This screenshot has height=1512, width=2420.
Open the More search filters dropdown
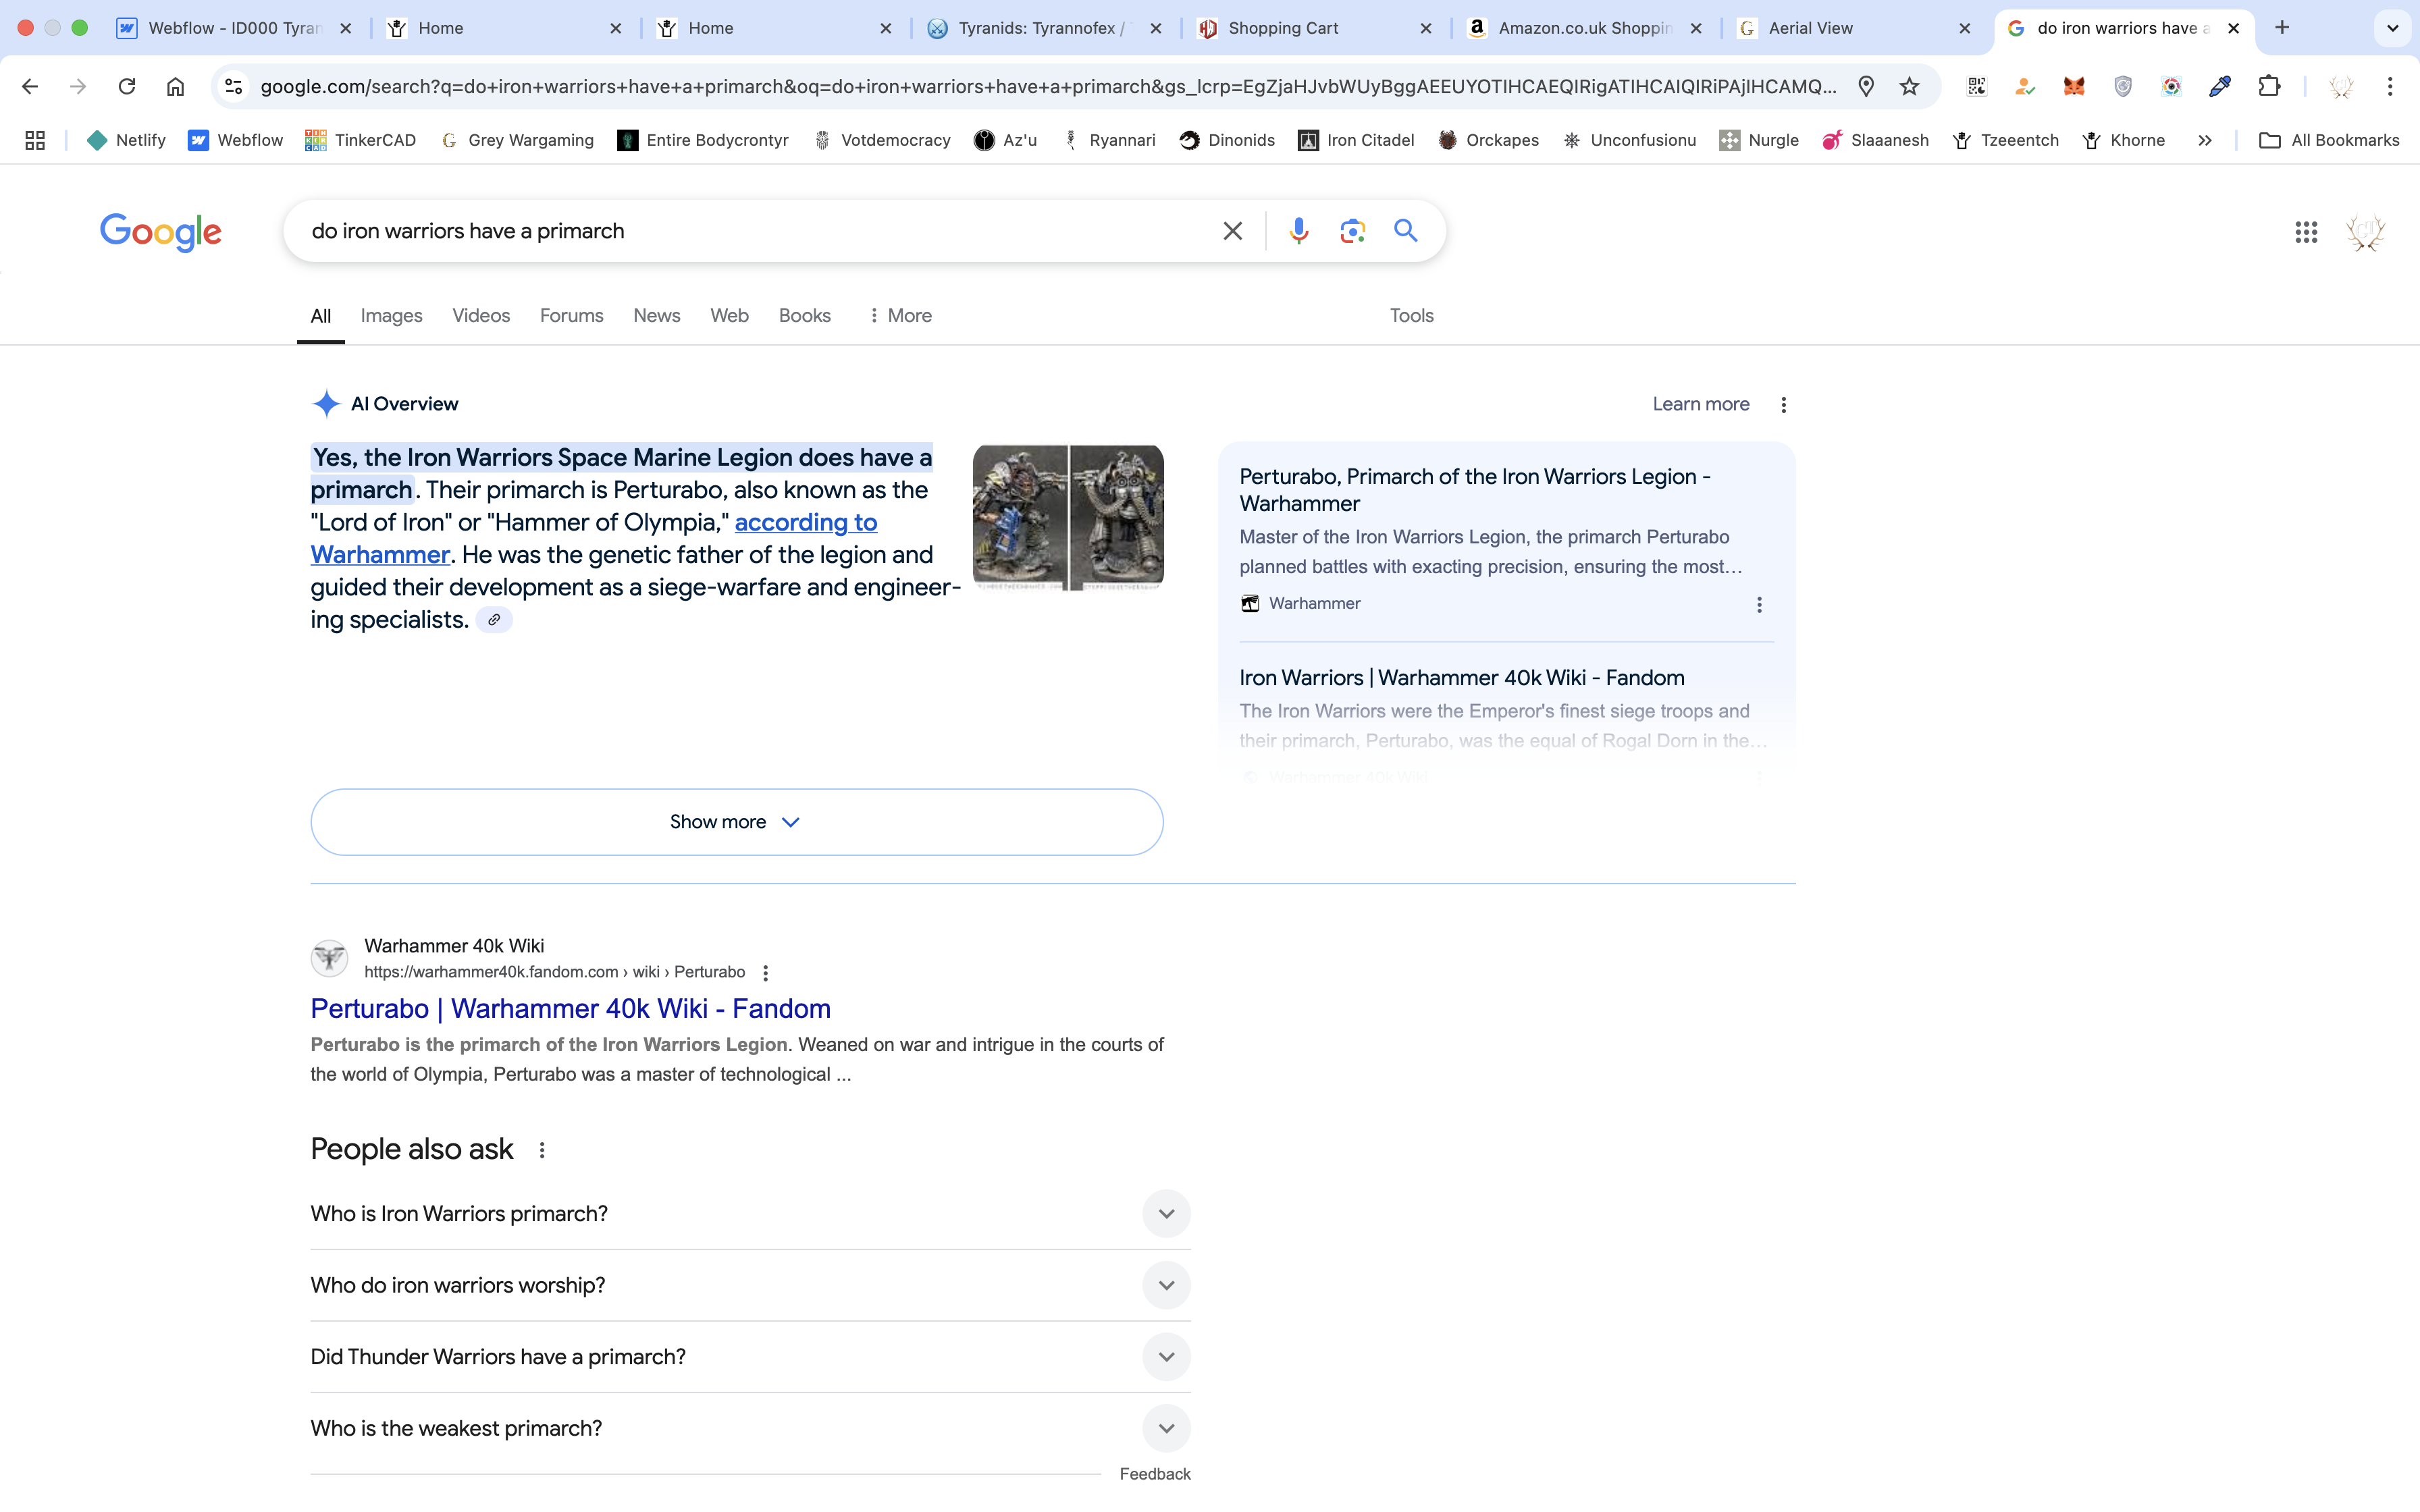pyautogui.click(x=900, y=315)
